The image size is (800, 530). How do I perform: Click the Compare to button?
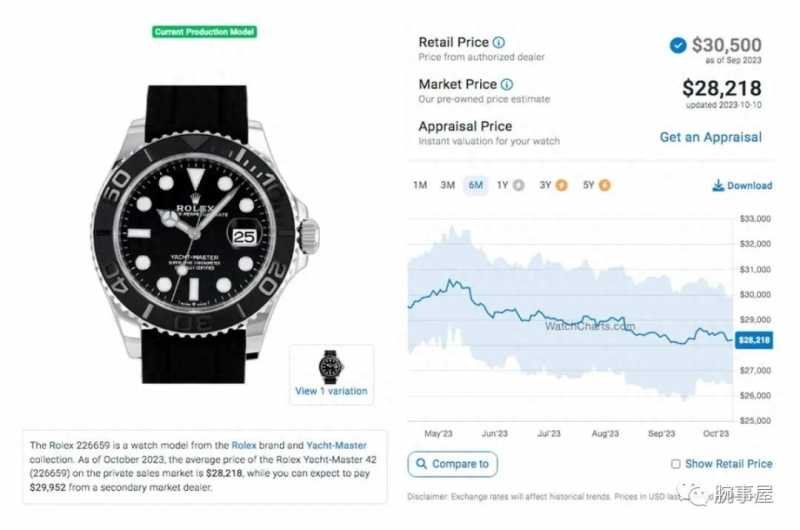tap(453, 464)
